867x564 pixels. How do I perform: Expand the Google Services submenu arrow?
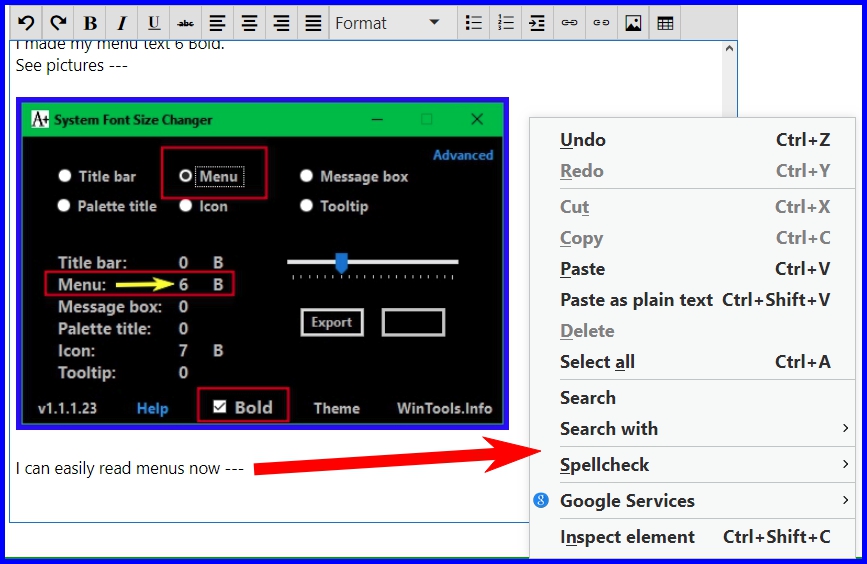click(845, 500)
